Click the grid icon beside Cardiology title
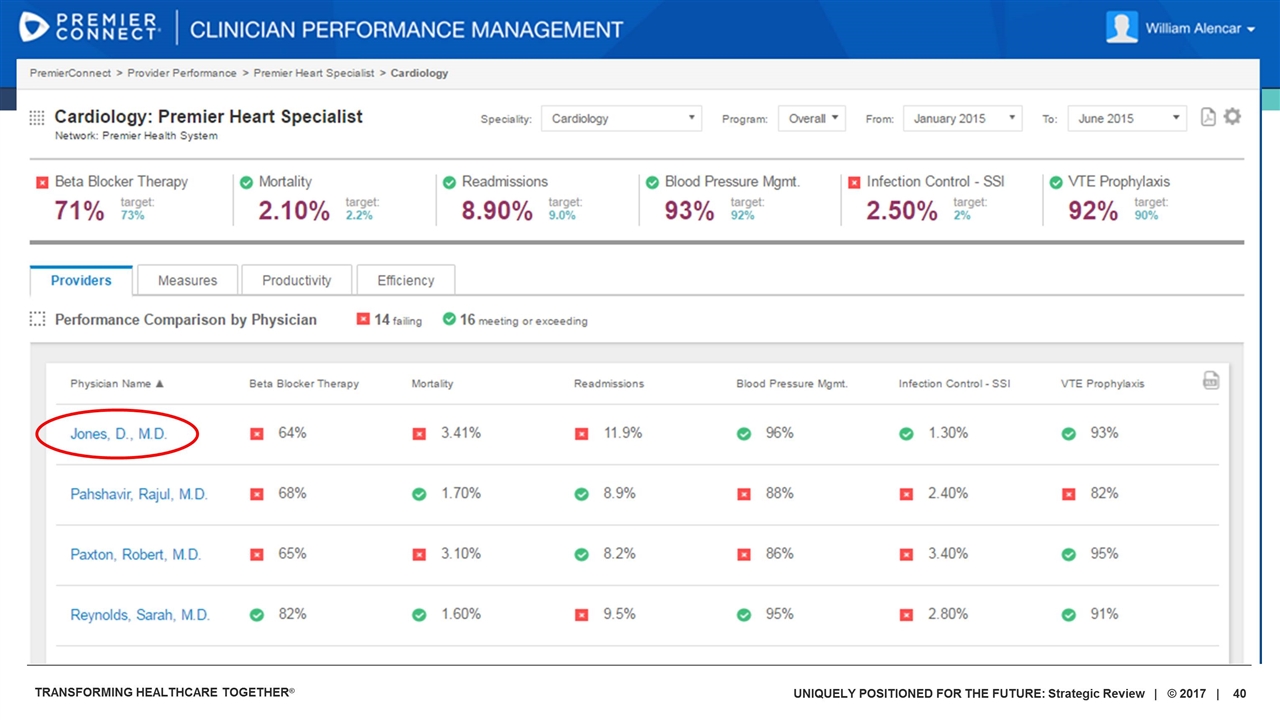Viewport: 1280px width, 720px height. click(37, 117)
